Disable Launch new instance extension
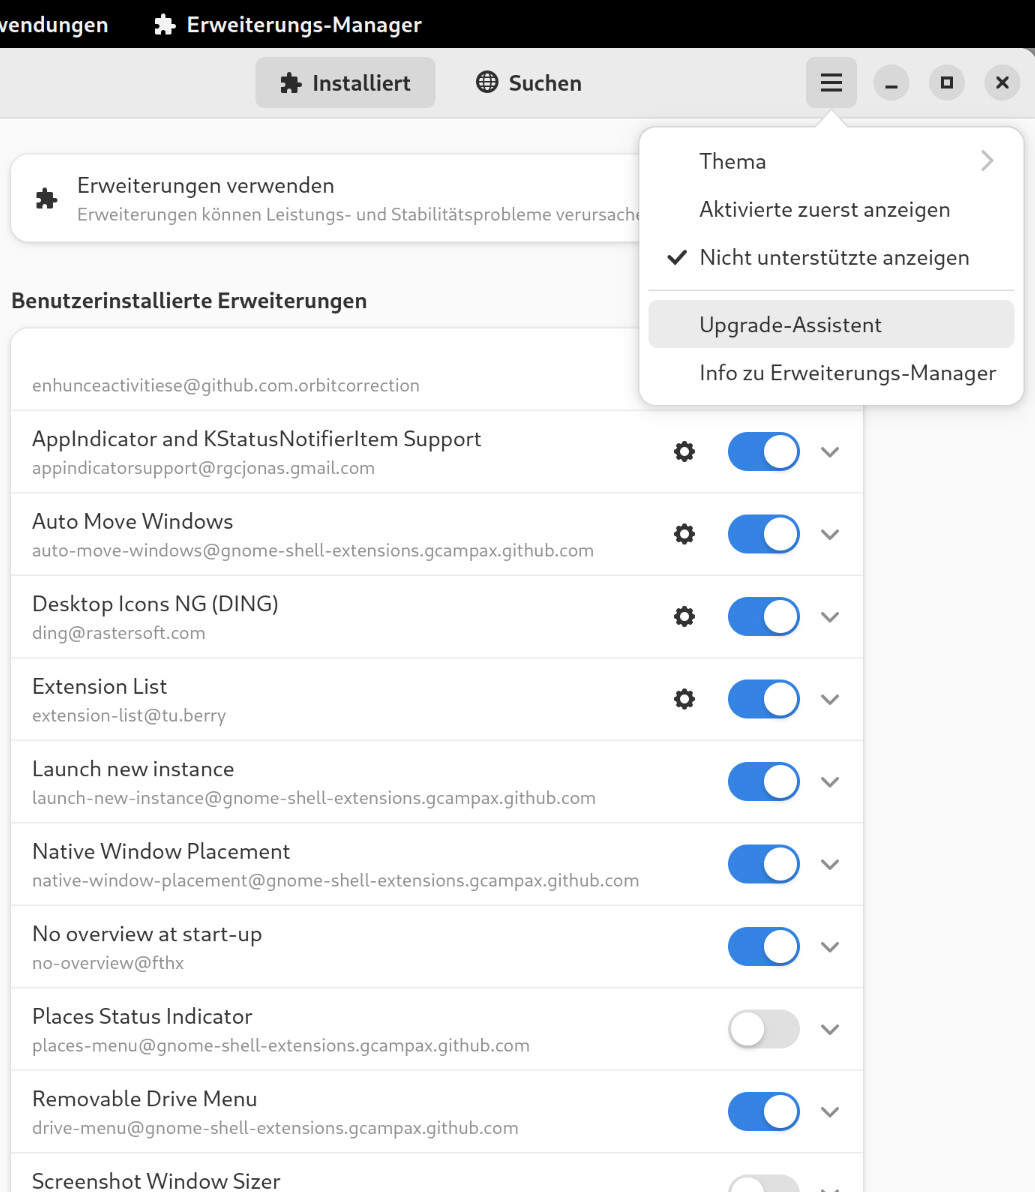 tap(764, 781)
